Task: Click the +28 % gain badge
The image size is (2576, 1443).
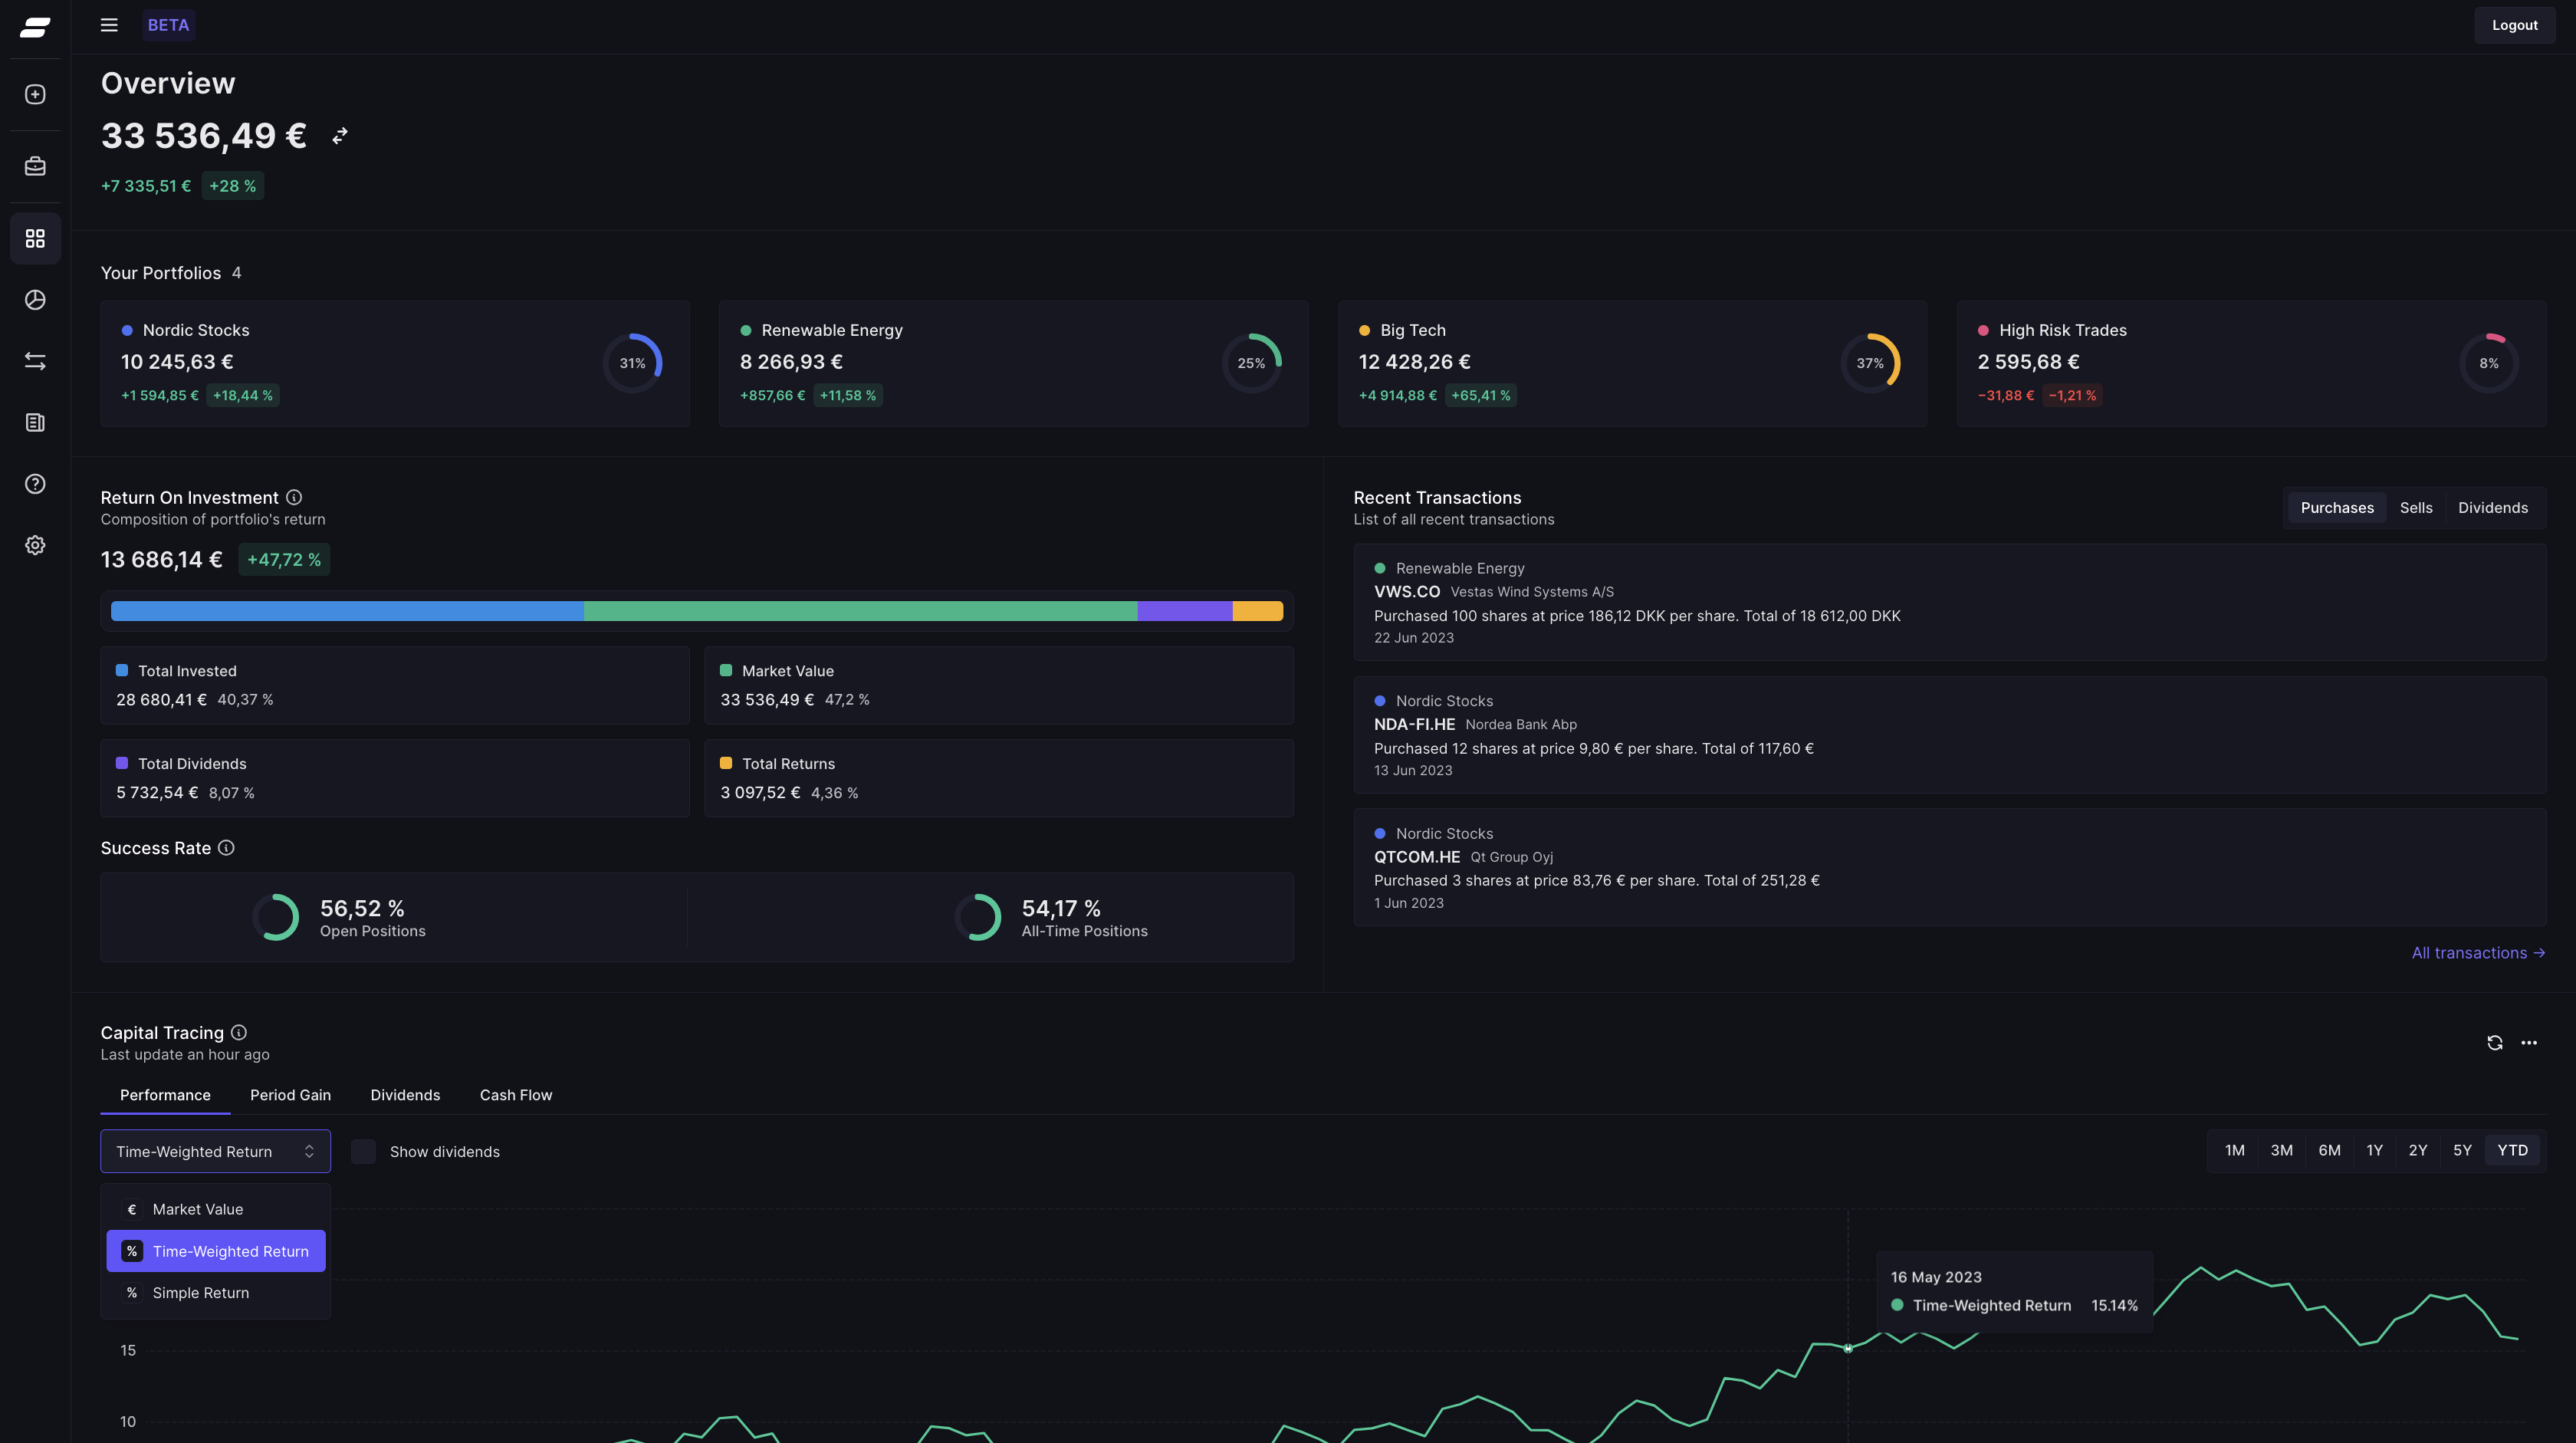Action: tap(233, 186)
